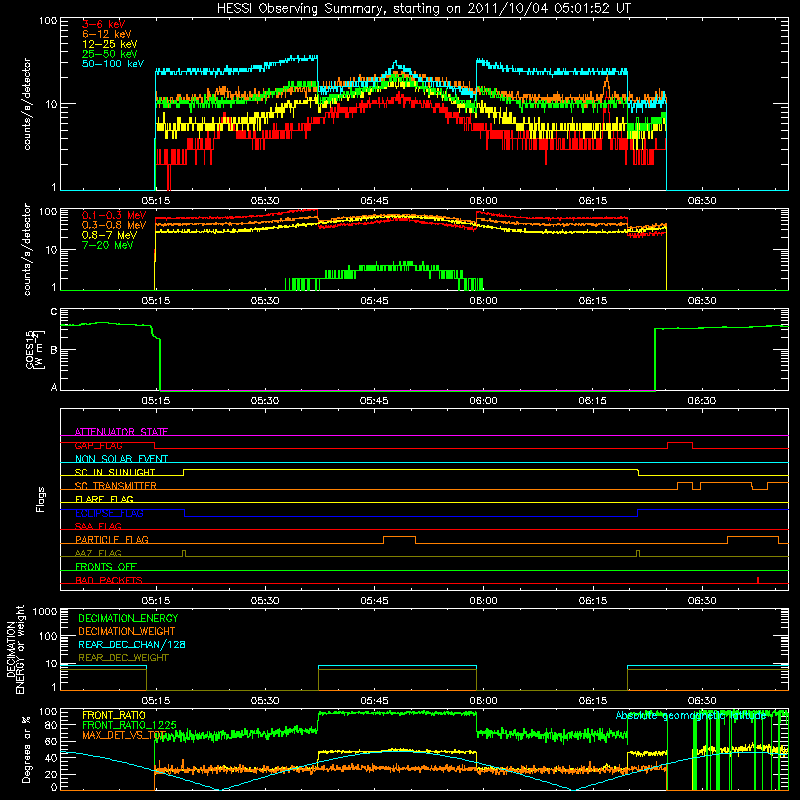This screenshot has height=800, width=800.
Task: Select the SC_IN_SUNLIGHT flag label
Action: (x=115, y=472)
